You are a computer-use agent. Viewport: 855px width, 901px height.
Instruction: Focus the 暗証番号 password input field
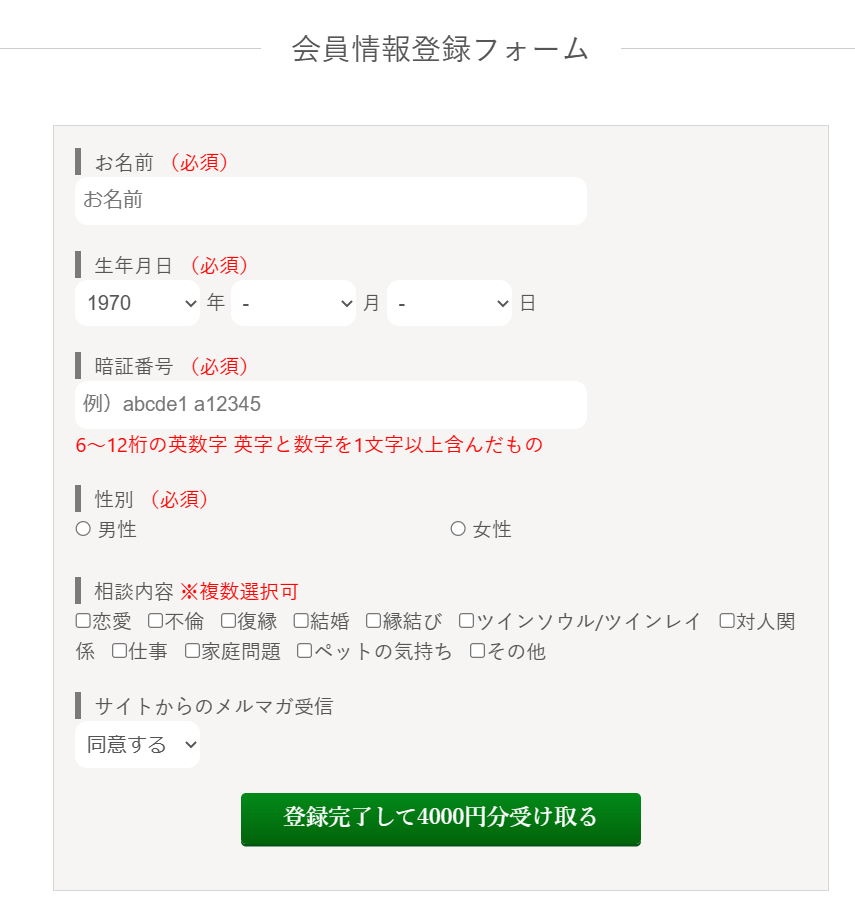[330, 405]
